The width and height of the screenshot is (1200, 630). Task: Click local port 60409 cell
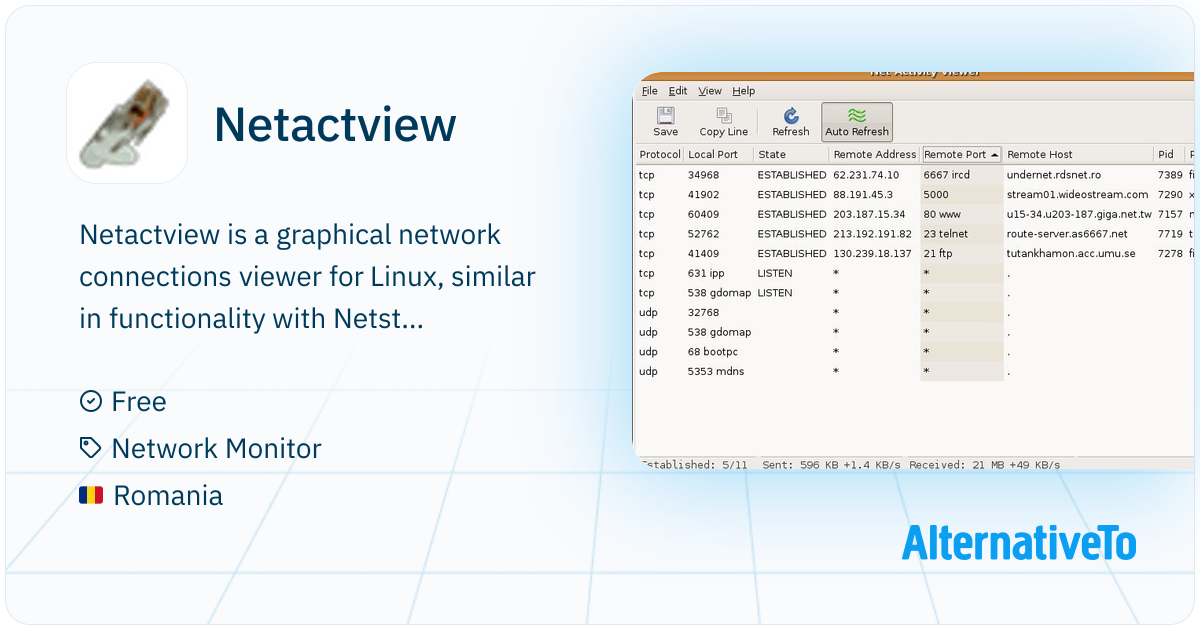pos(703,214)
